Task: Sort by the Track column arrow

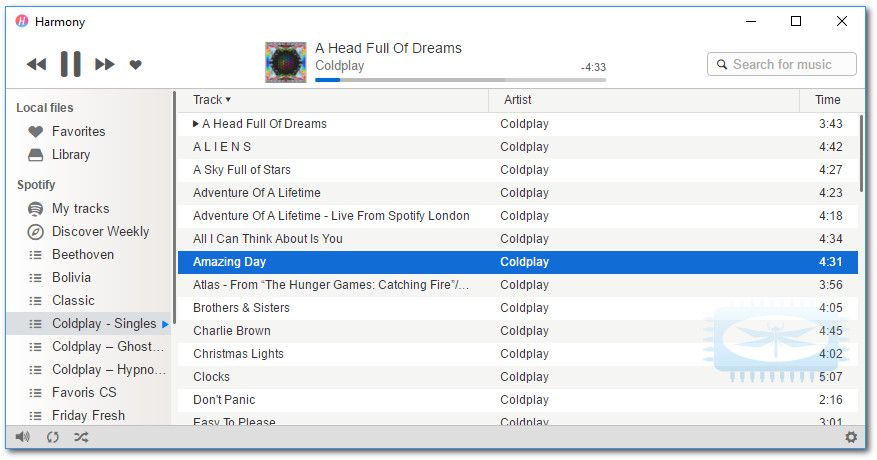Action: coord(228,100)
